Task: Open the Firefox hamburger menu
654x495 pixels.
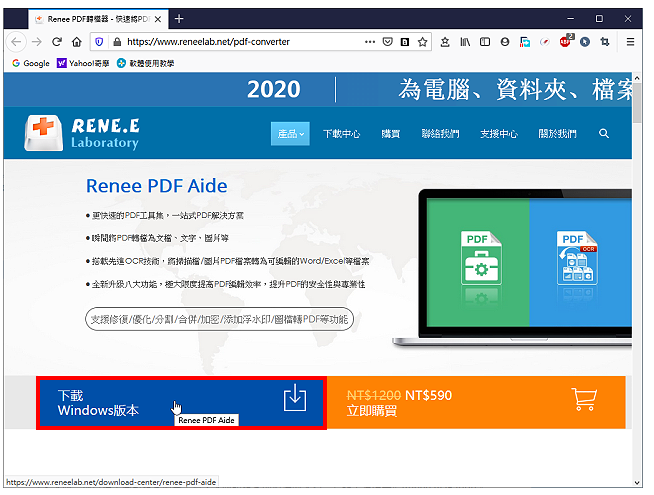Action: (630, 42)
